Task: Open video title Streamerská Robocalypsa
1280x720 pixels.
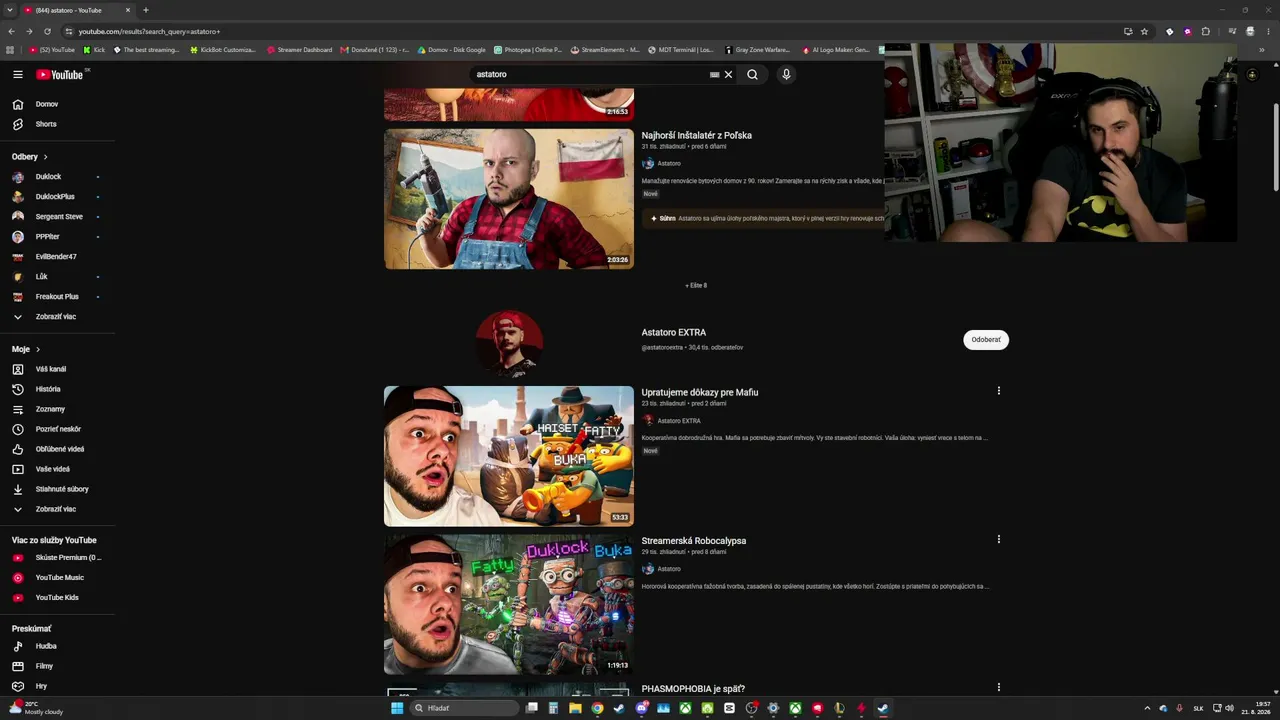Action: click(x=694, y=541)
